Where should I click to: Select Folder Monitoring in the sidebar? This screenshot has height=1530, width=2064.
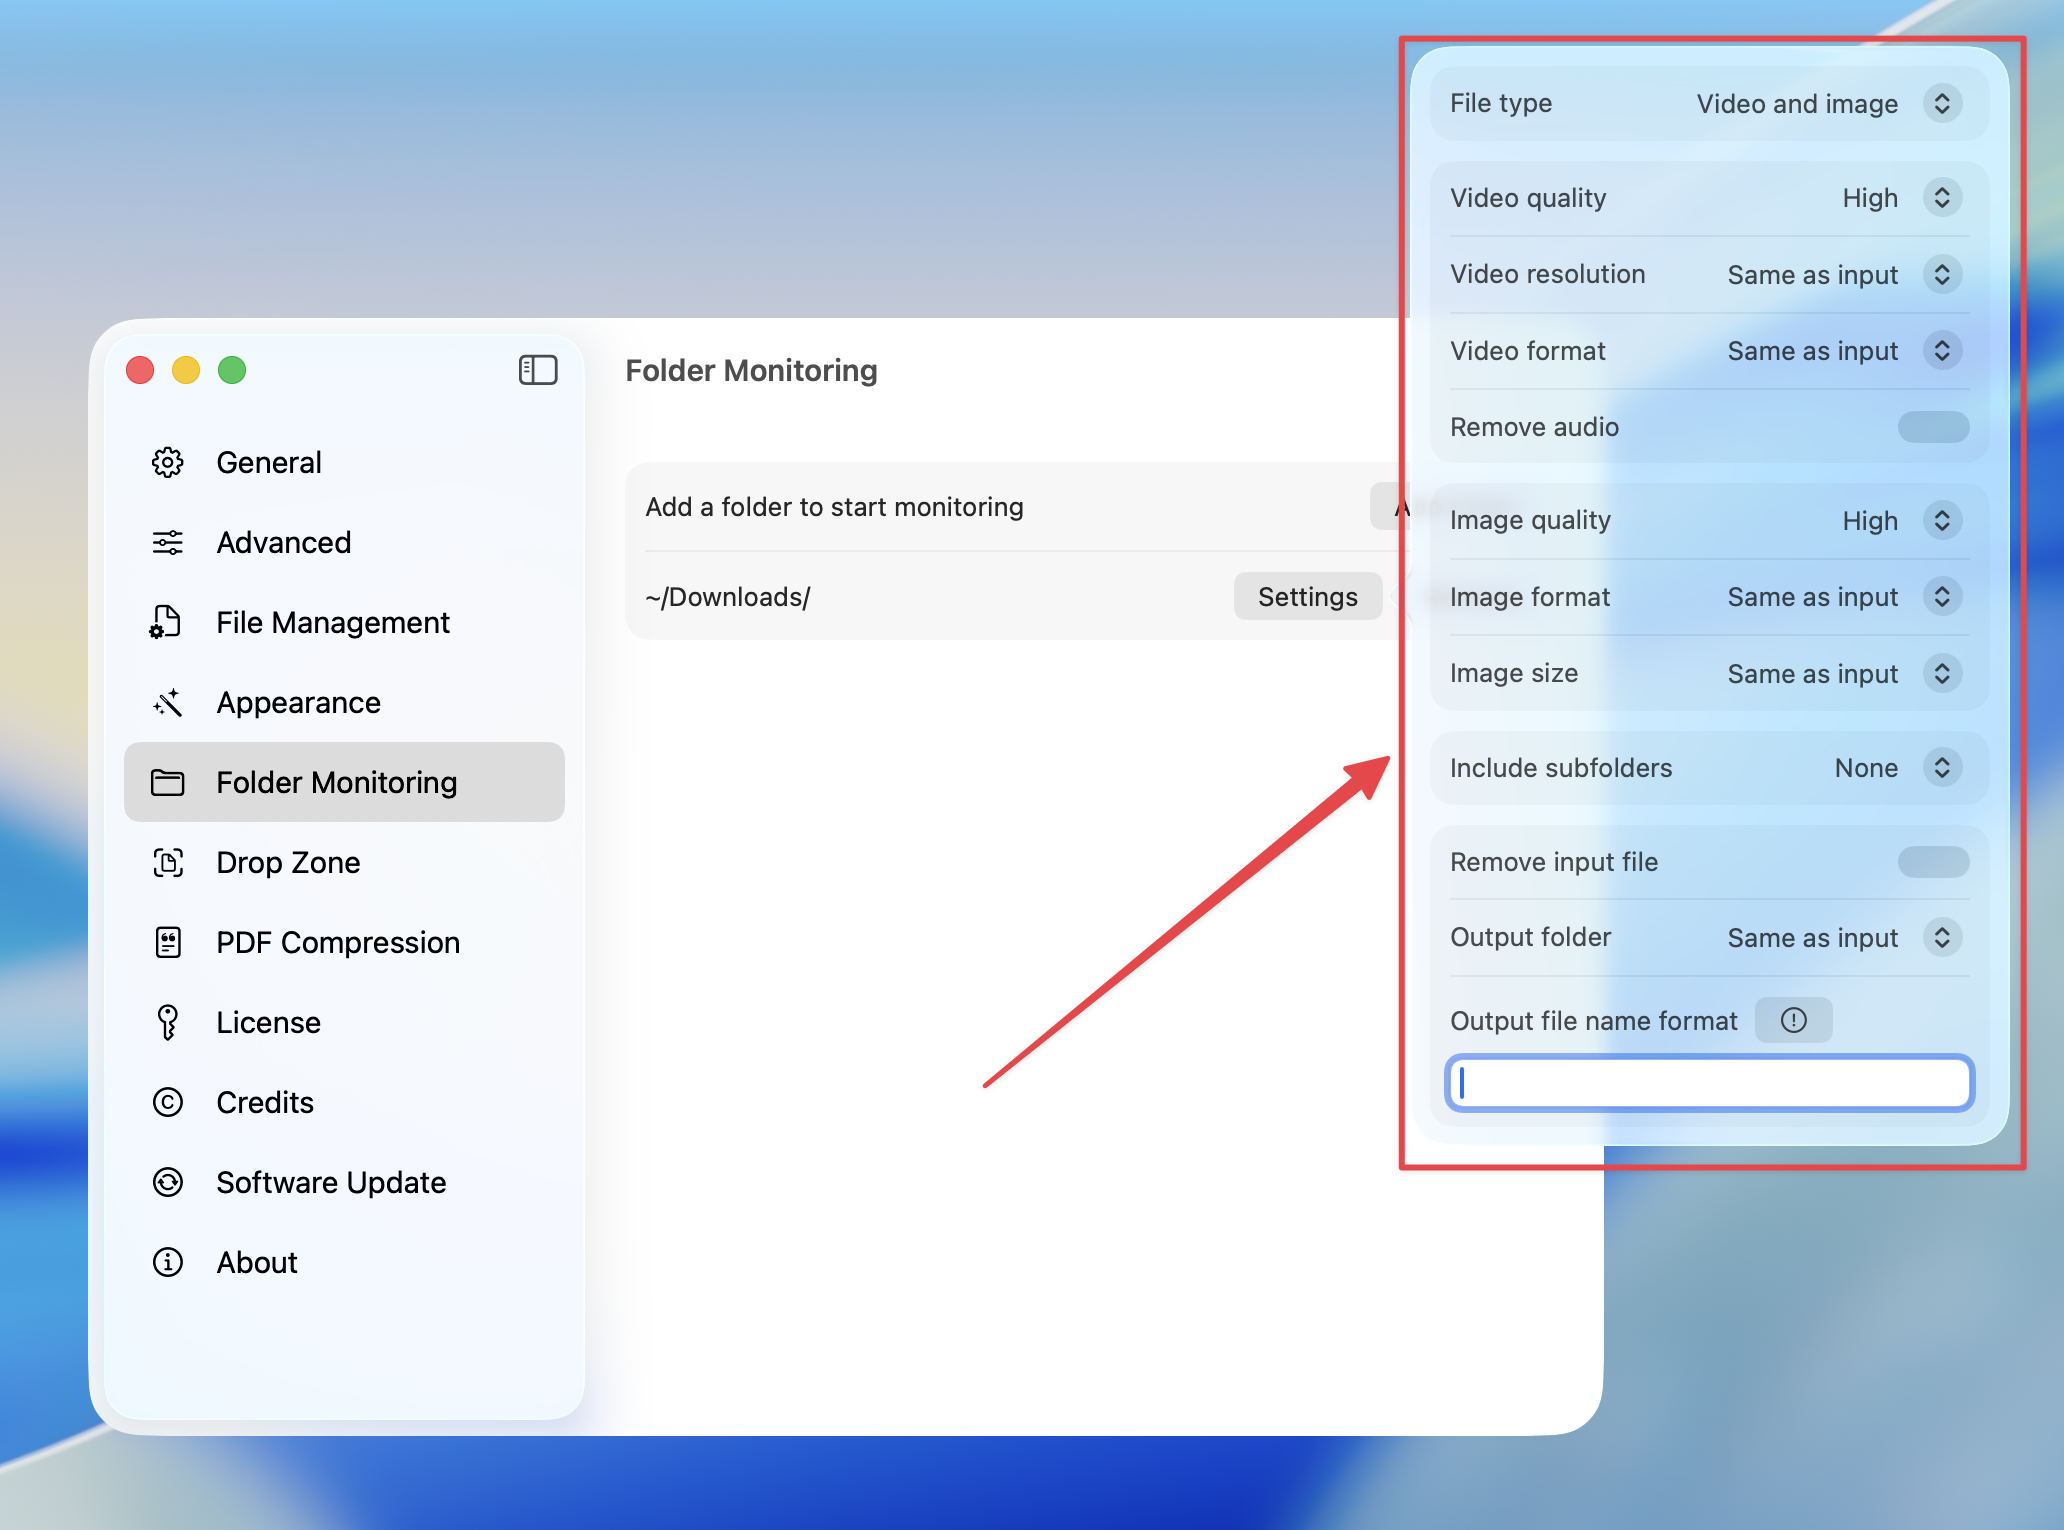(x=336, y=782)
